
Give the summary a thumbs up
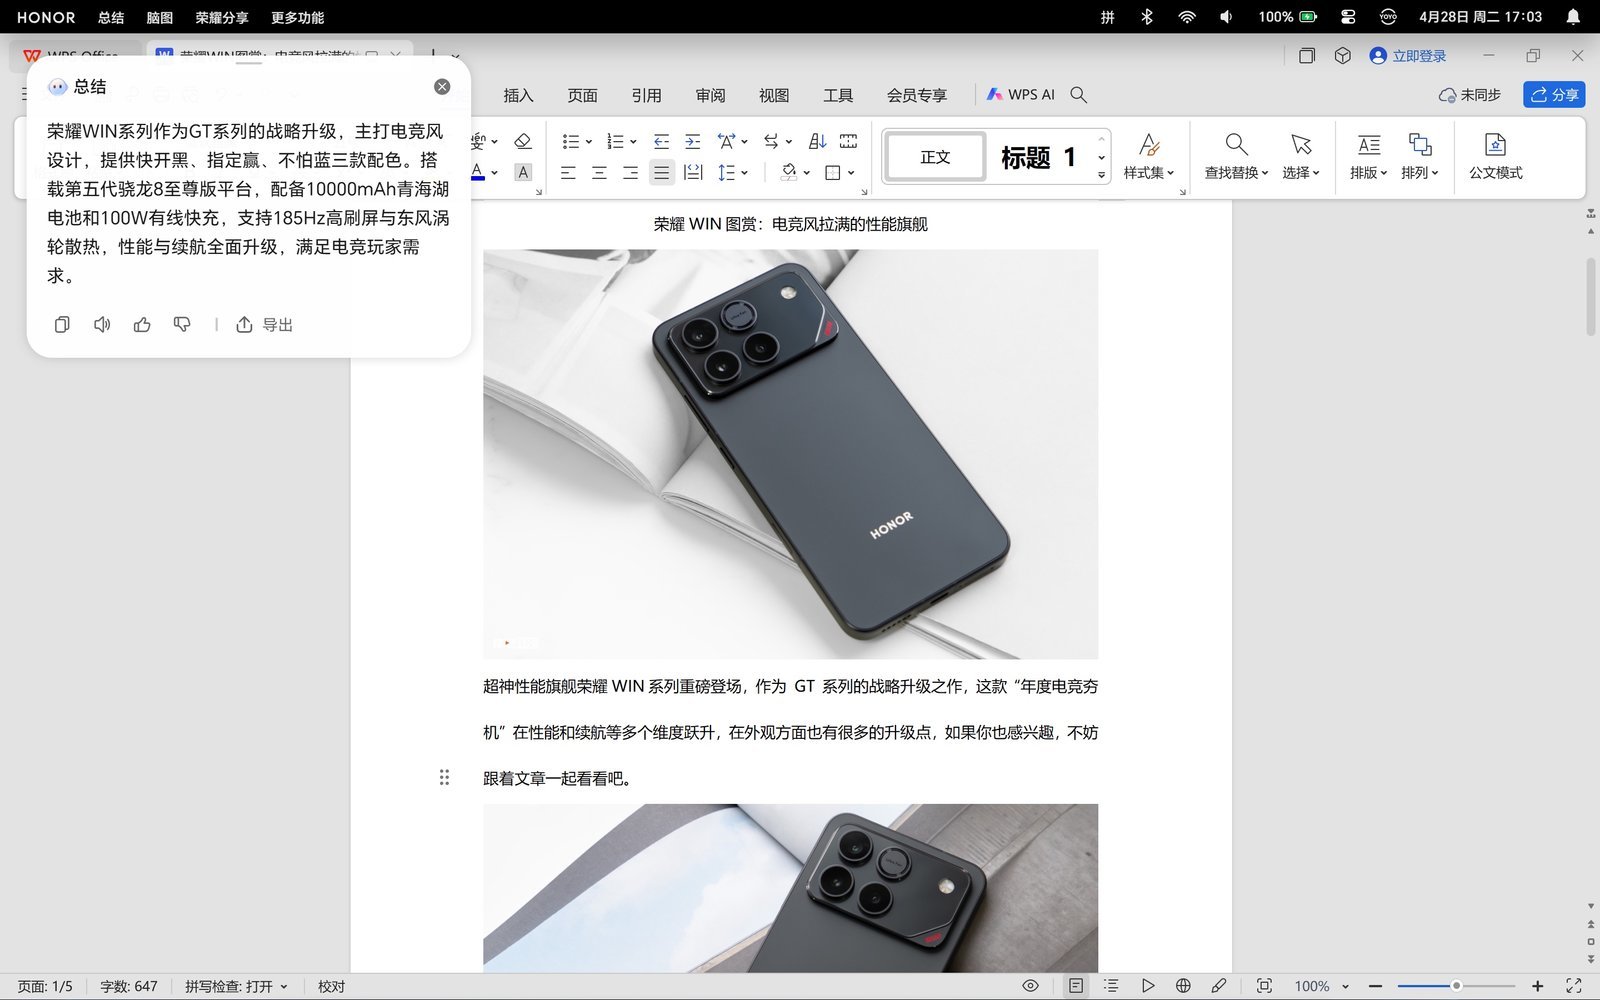[142, 325]
